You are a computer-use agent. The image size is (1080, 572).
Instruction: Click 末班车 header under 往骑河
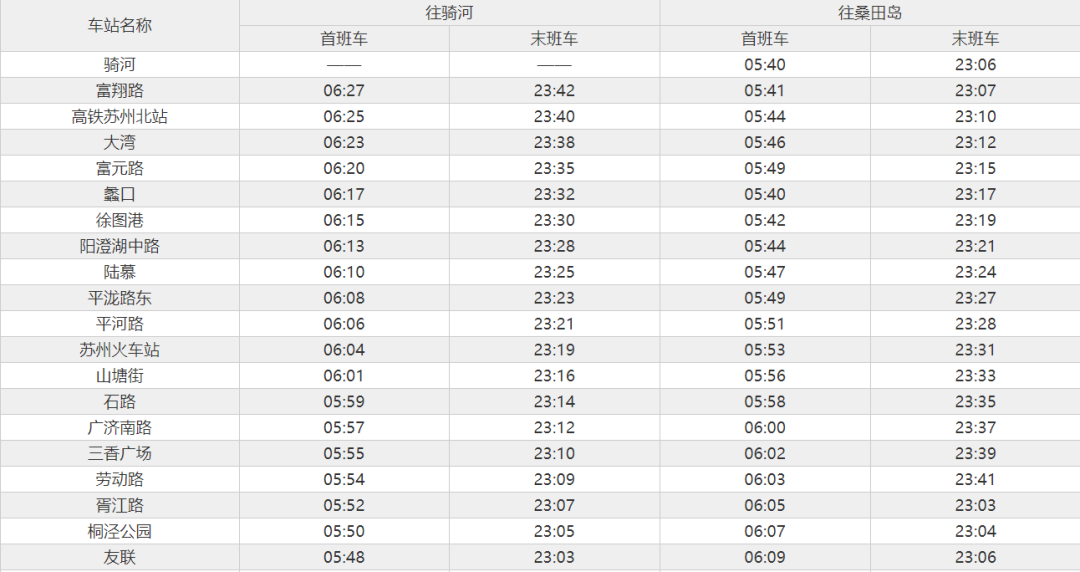pos(554,39)
